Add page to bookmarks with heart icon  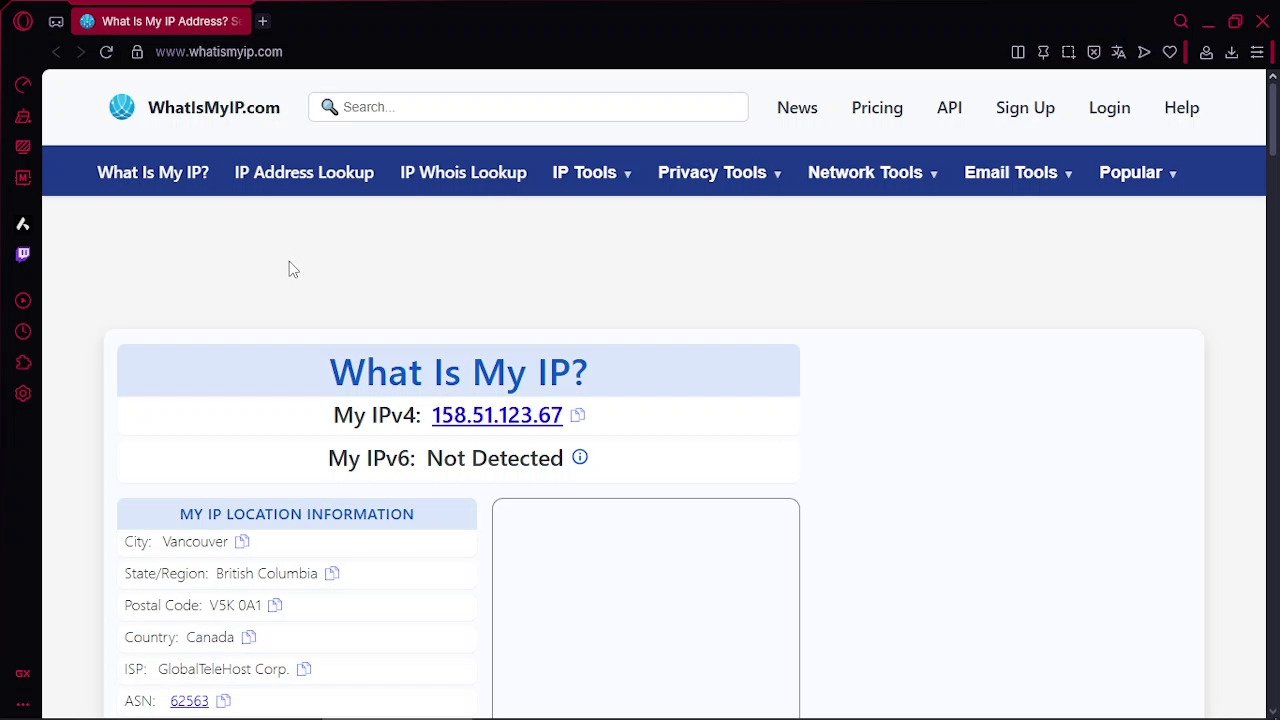(1169, 52)
